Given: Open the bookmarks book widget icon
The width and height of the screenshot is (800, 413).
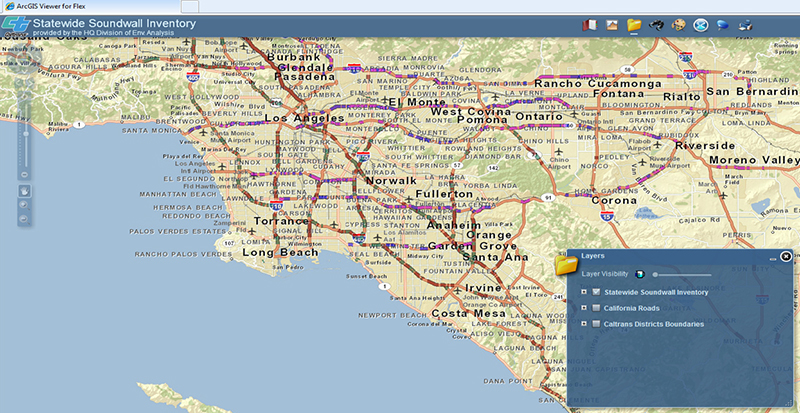Looking at the screenshot, I should pos(589,25).
